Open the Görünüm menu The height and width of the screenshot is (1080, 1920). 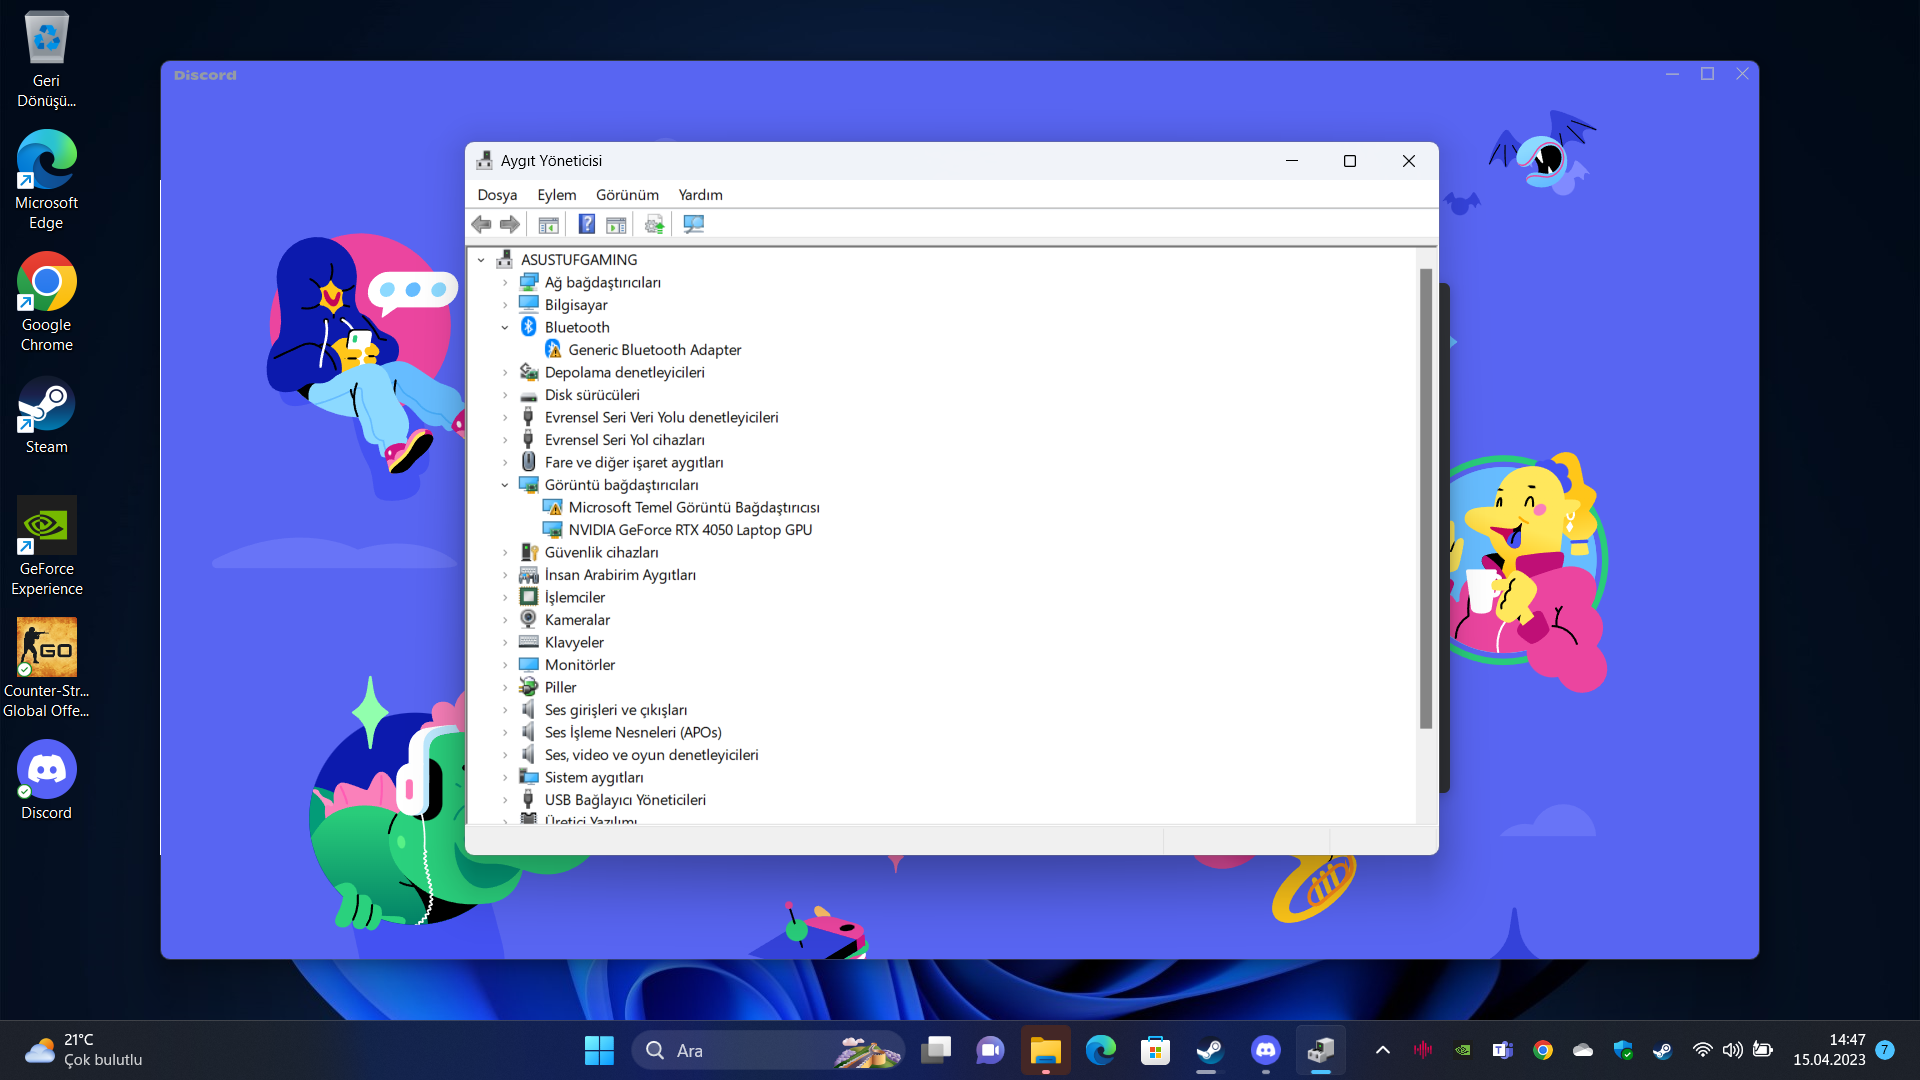pyautogui.click(x=627, y=195)
